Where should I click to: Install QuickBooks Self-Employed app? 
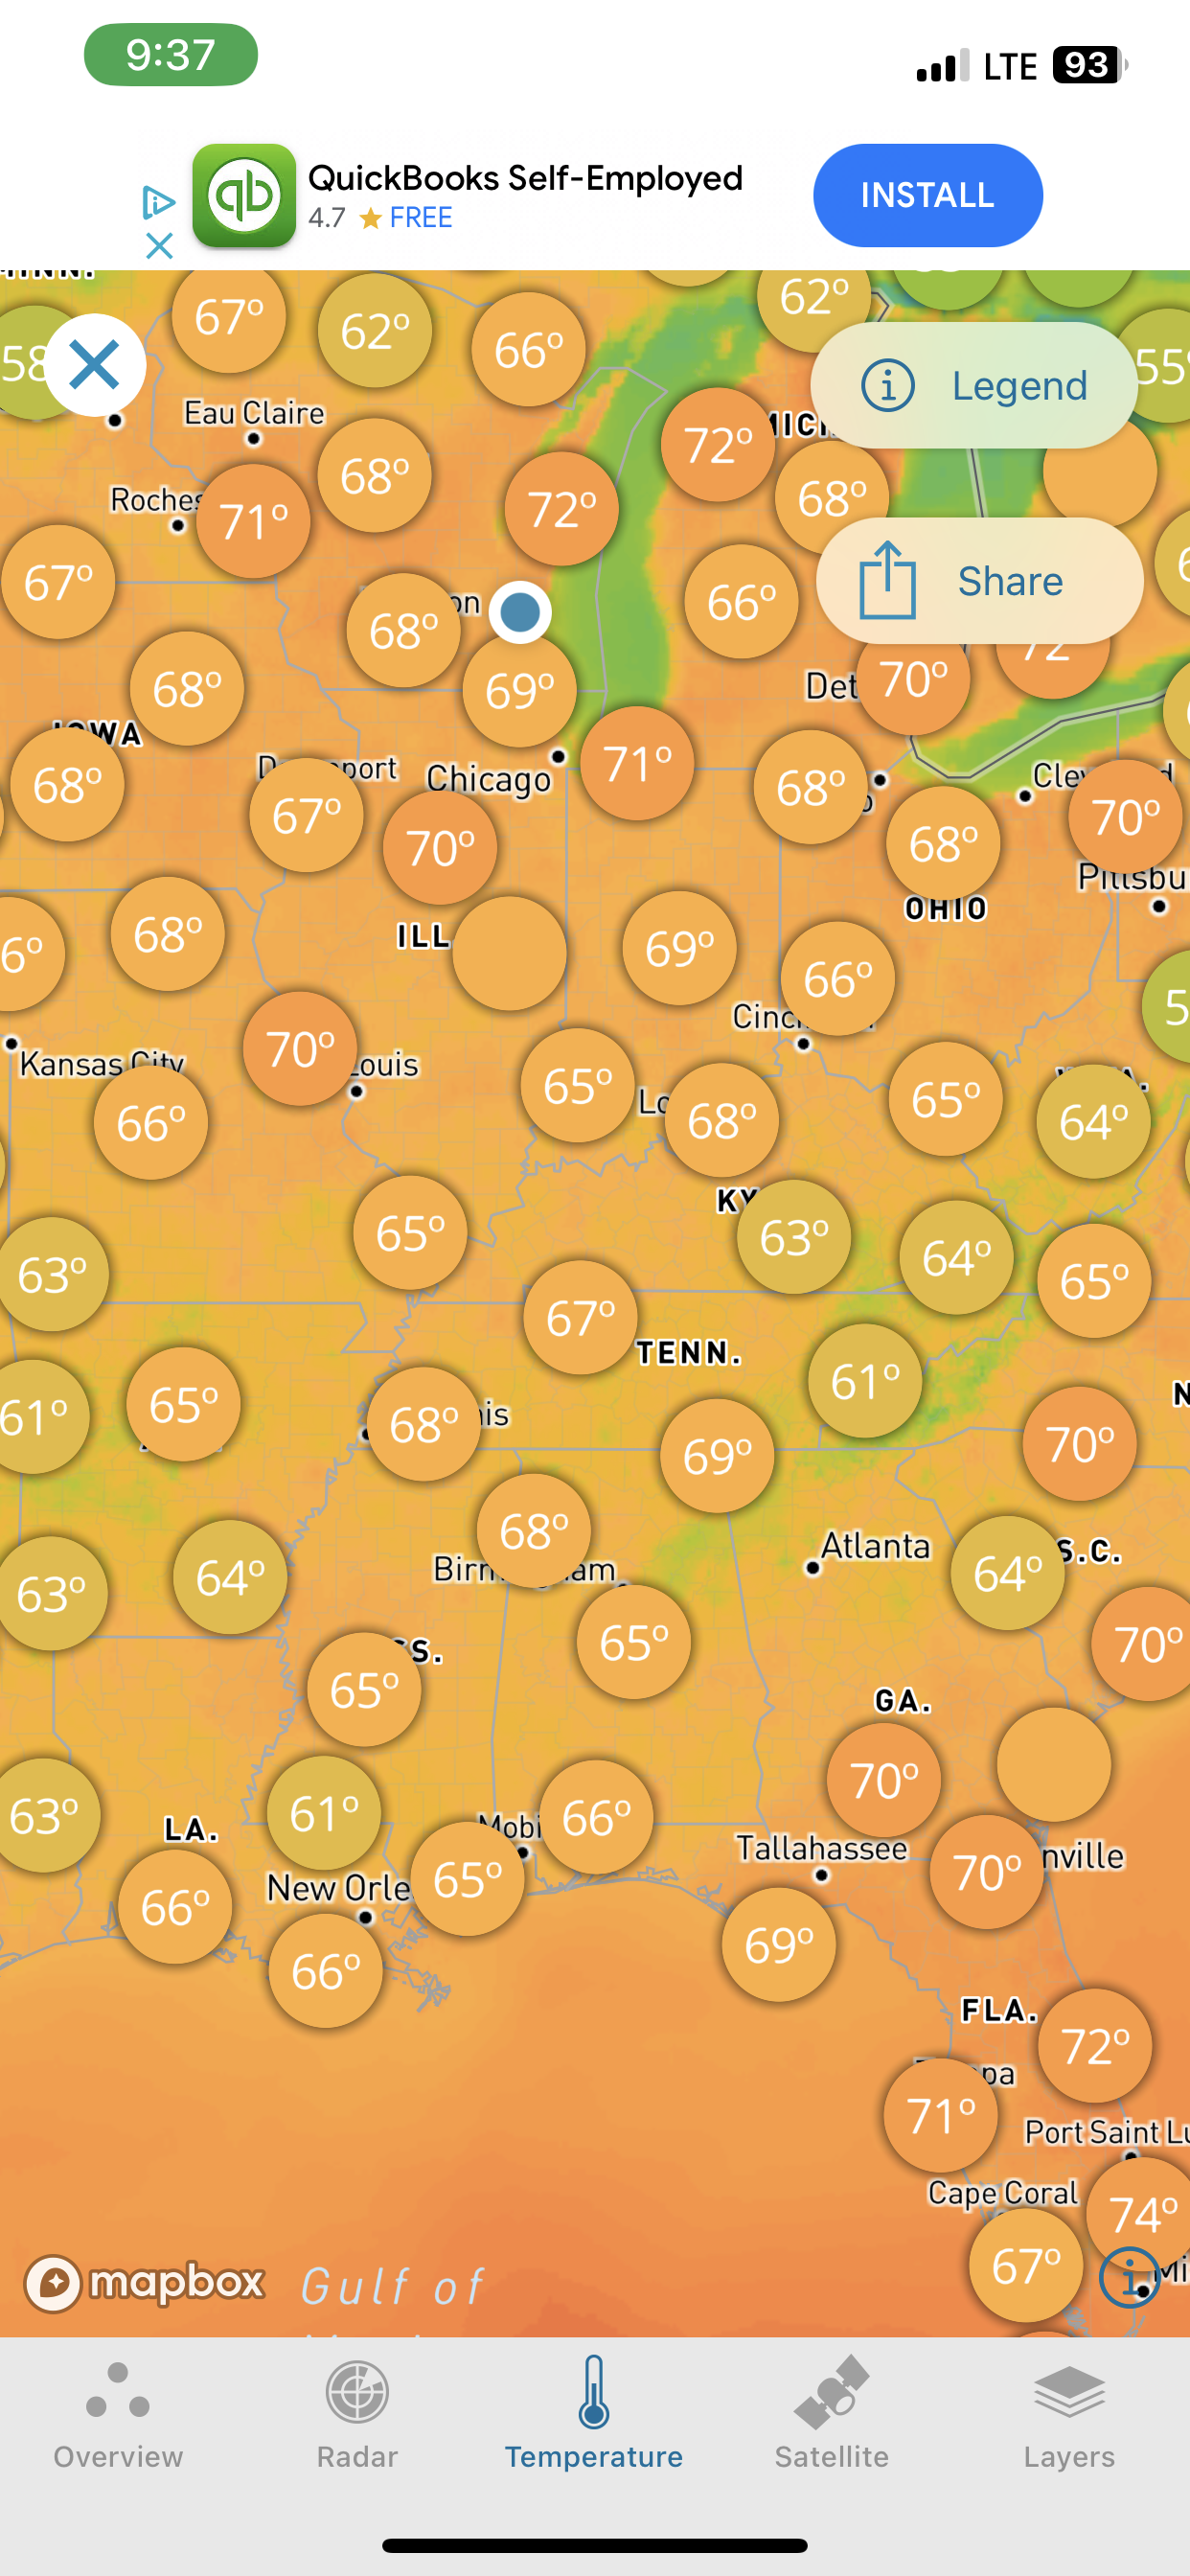tap(927, 195)
